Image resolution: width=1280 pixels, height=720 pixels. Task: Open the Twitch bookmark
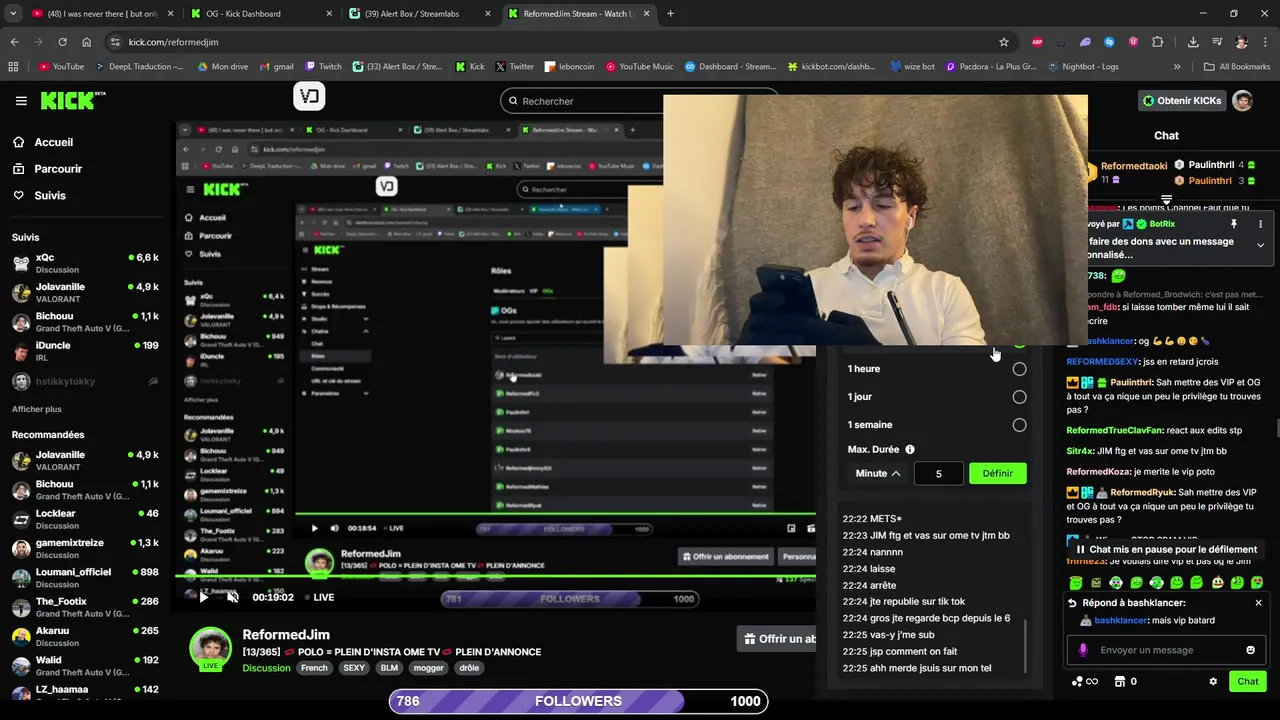click(x=323, y=67)
